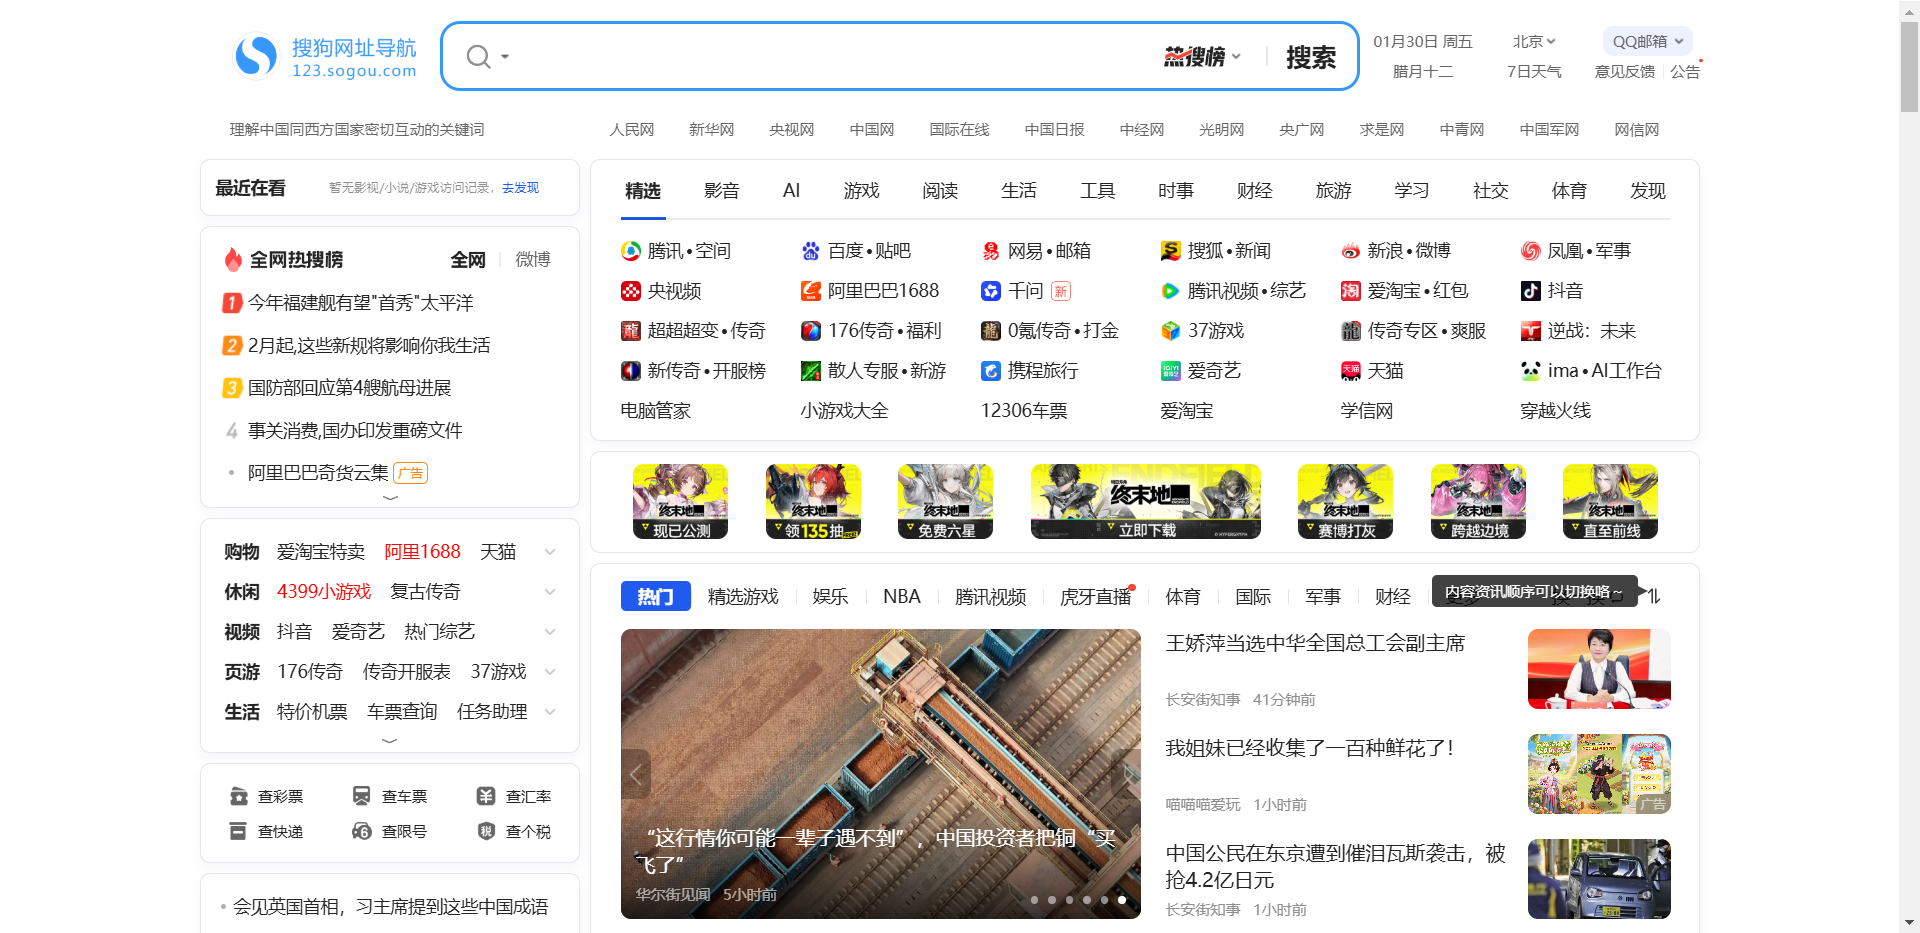Expand the 购物 shopping row
This screenshot has height=933, width=1920.
pos(550,551)
